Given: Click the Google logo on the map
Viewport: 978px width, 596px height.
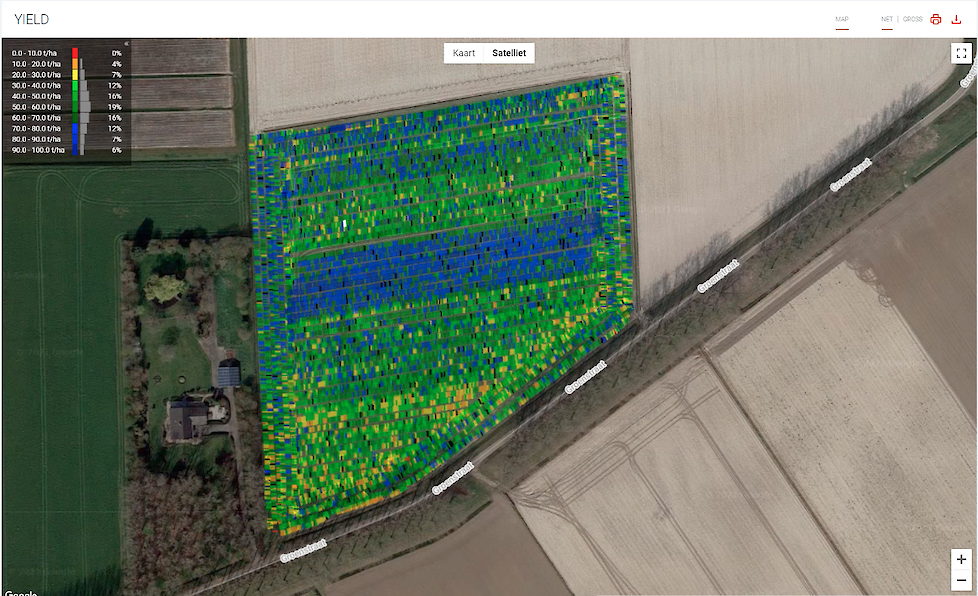Looking at the screenshot, I should [20, 592].
